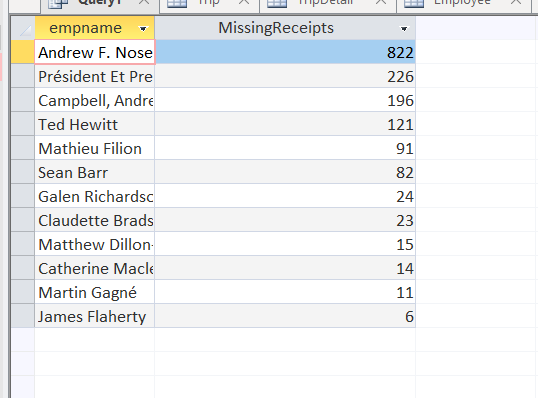Close the Trip table tab
This screenshot has height=398, width=538.
(x=244, y=3)
